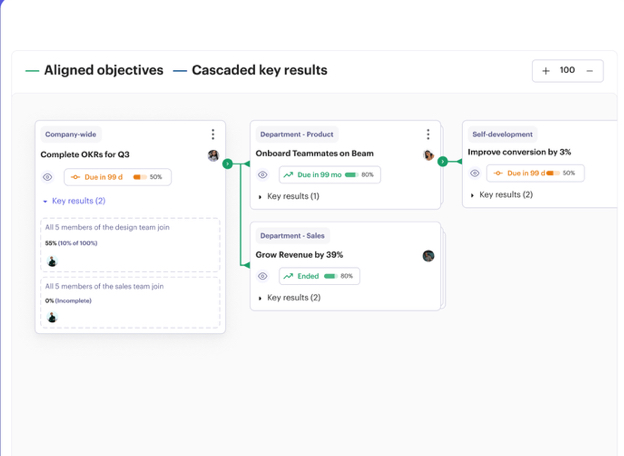Click the green connector node on the Department - Product card

coord(443,162)
